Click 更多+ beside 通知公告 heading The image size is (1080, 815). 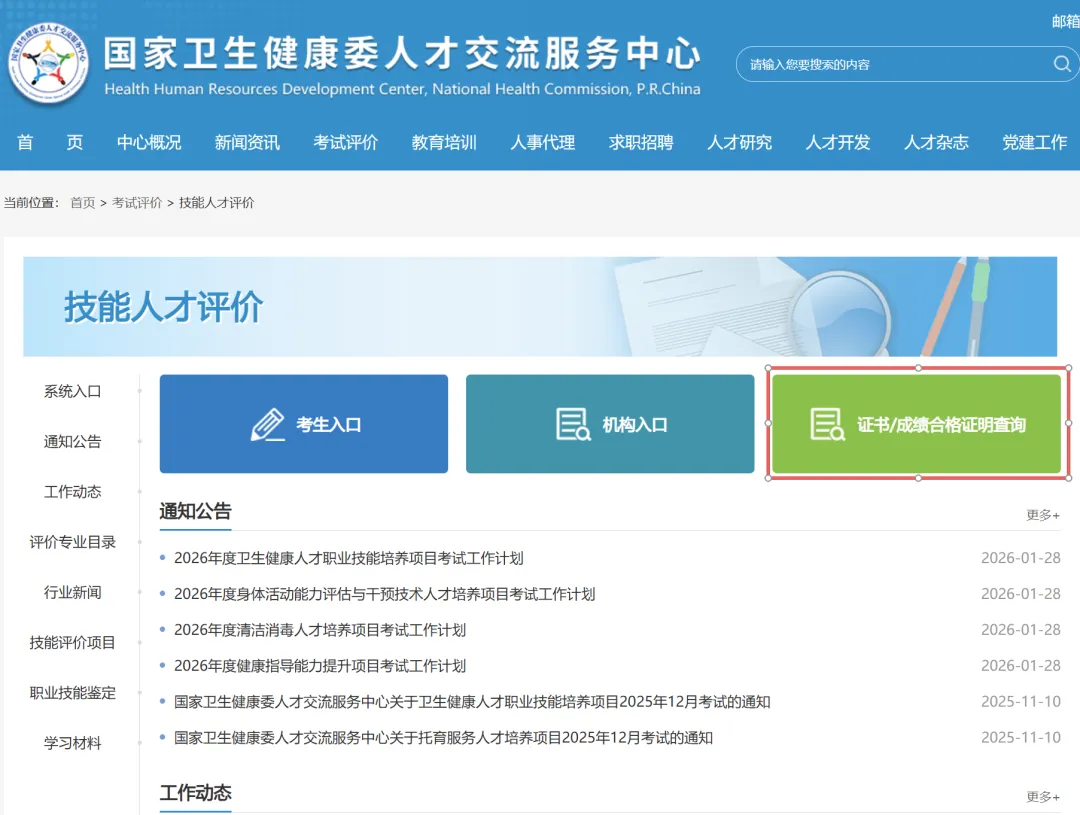coord(1043,515)
